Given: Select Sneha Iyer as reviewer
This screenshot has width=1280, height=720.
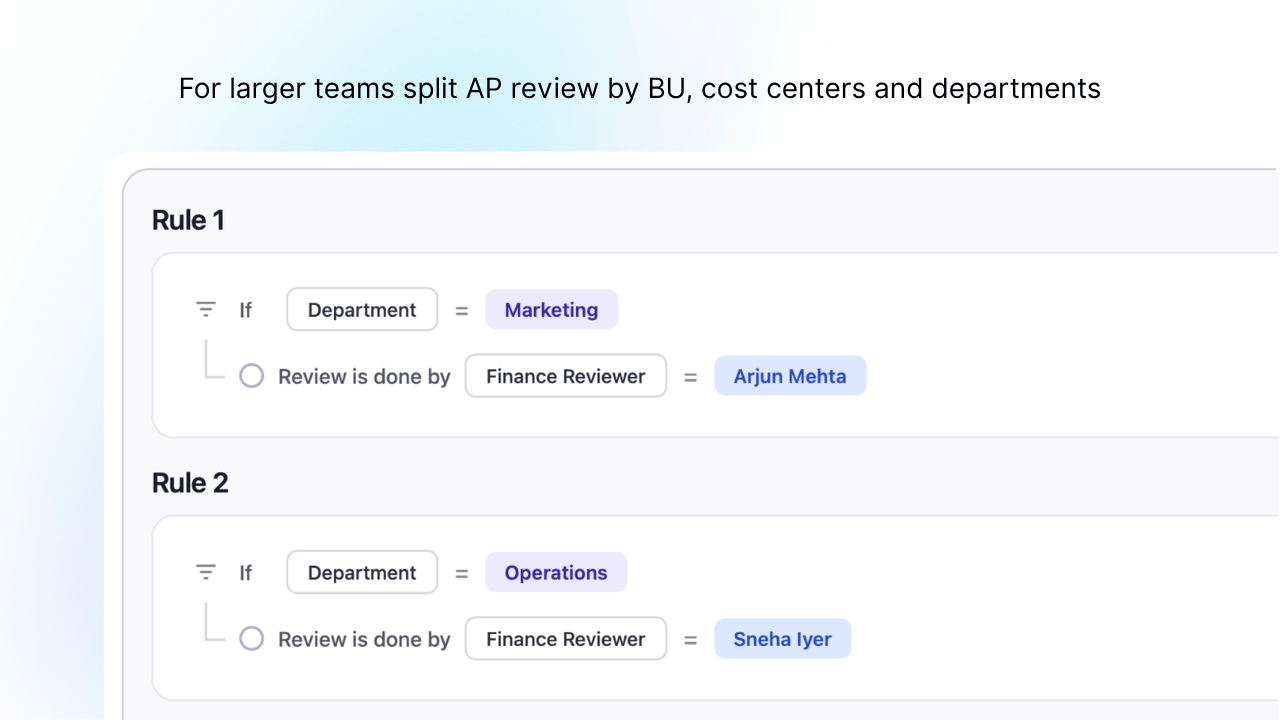Looking at the screenshot, I should pos(783,638).
